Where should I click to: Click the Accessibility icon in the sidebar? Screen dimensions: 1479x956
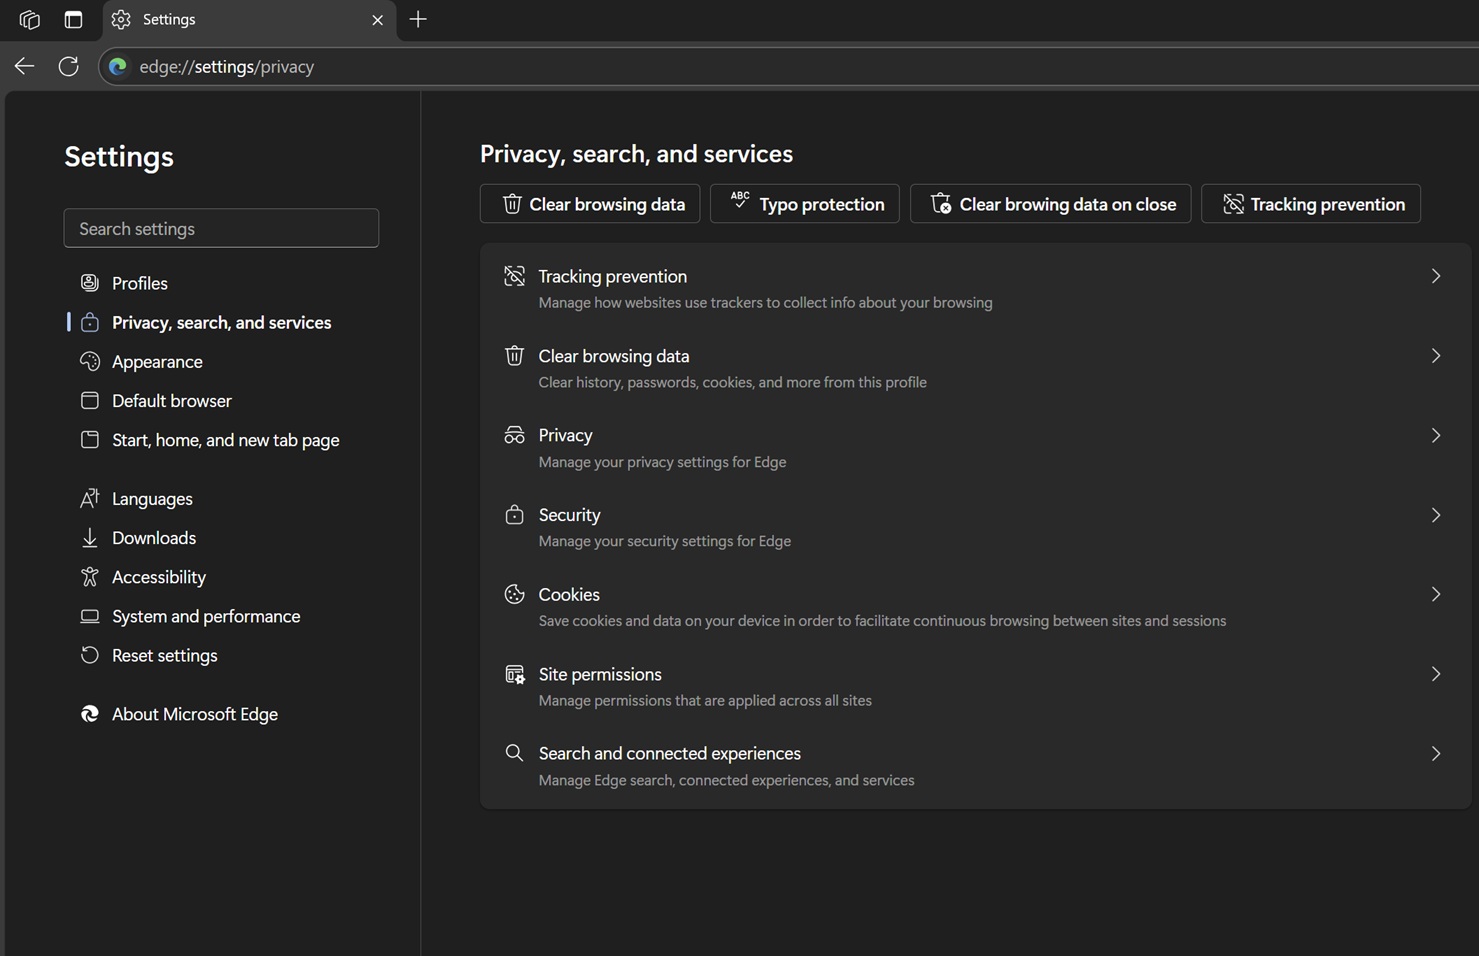click(90, 576)
